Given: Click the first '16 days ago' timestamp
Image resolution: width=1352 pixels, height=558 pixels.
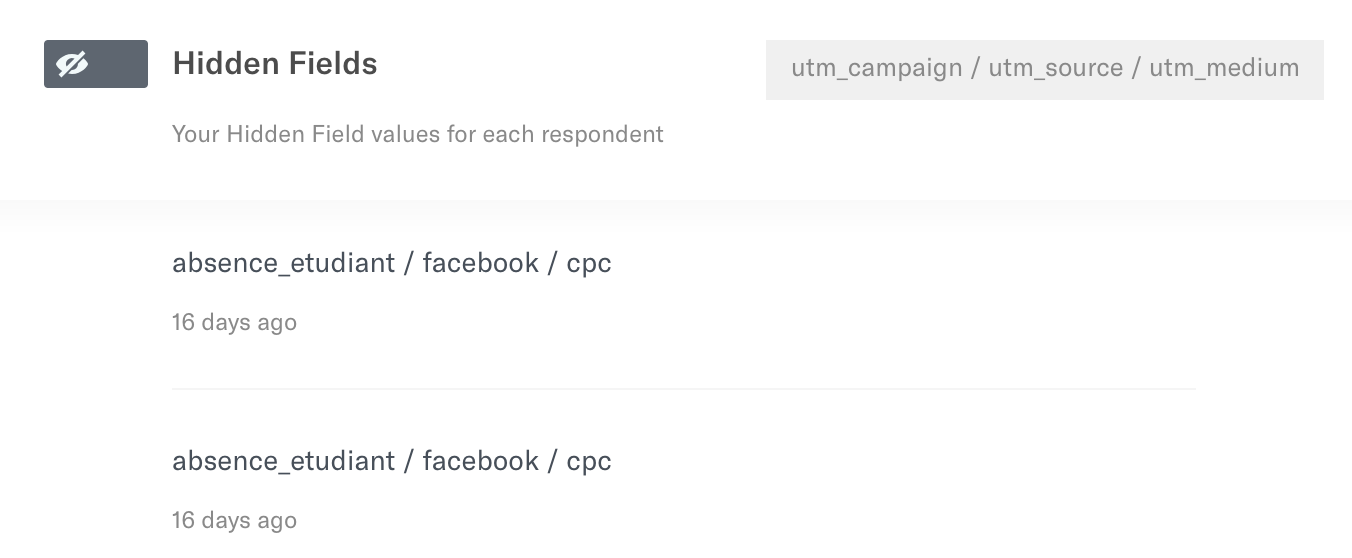Looking at the screenshot, I should point(234,322).
